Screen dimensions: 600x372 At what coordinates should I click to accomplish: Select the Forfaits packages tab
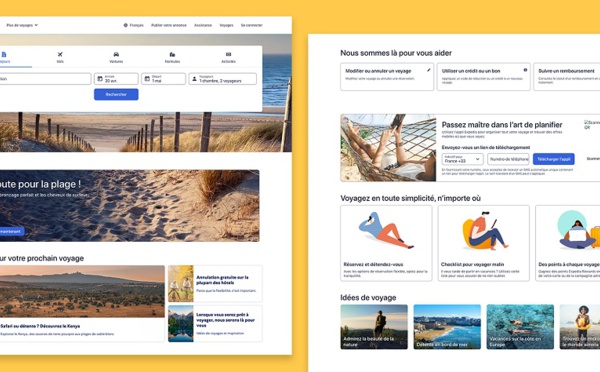(172, 57)
